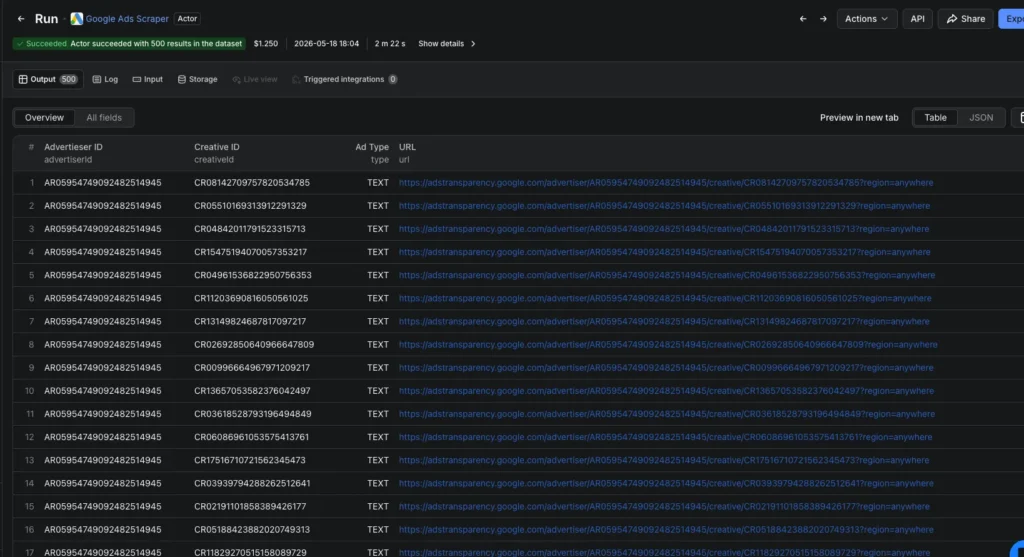Image resolution: width=1024 pixels, height=557 pixels.
Task: Click the run cost $1.250
Action: click(266, 44)
